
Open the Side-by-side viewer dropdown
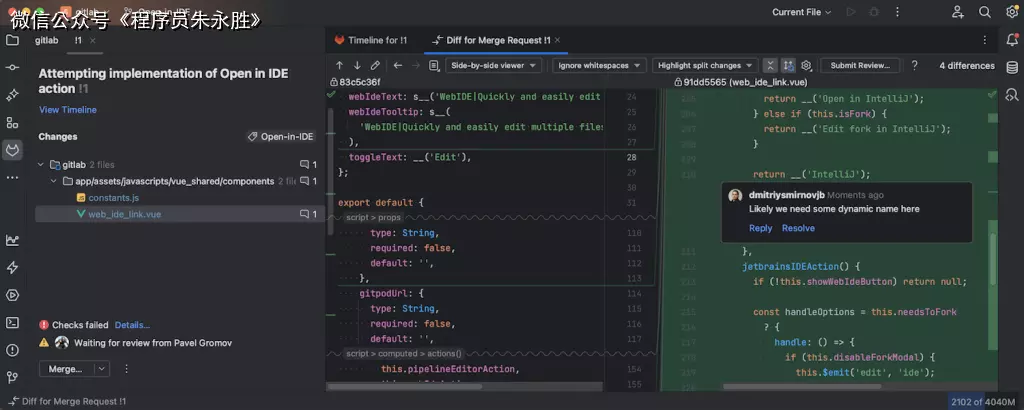click(493, 65)
